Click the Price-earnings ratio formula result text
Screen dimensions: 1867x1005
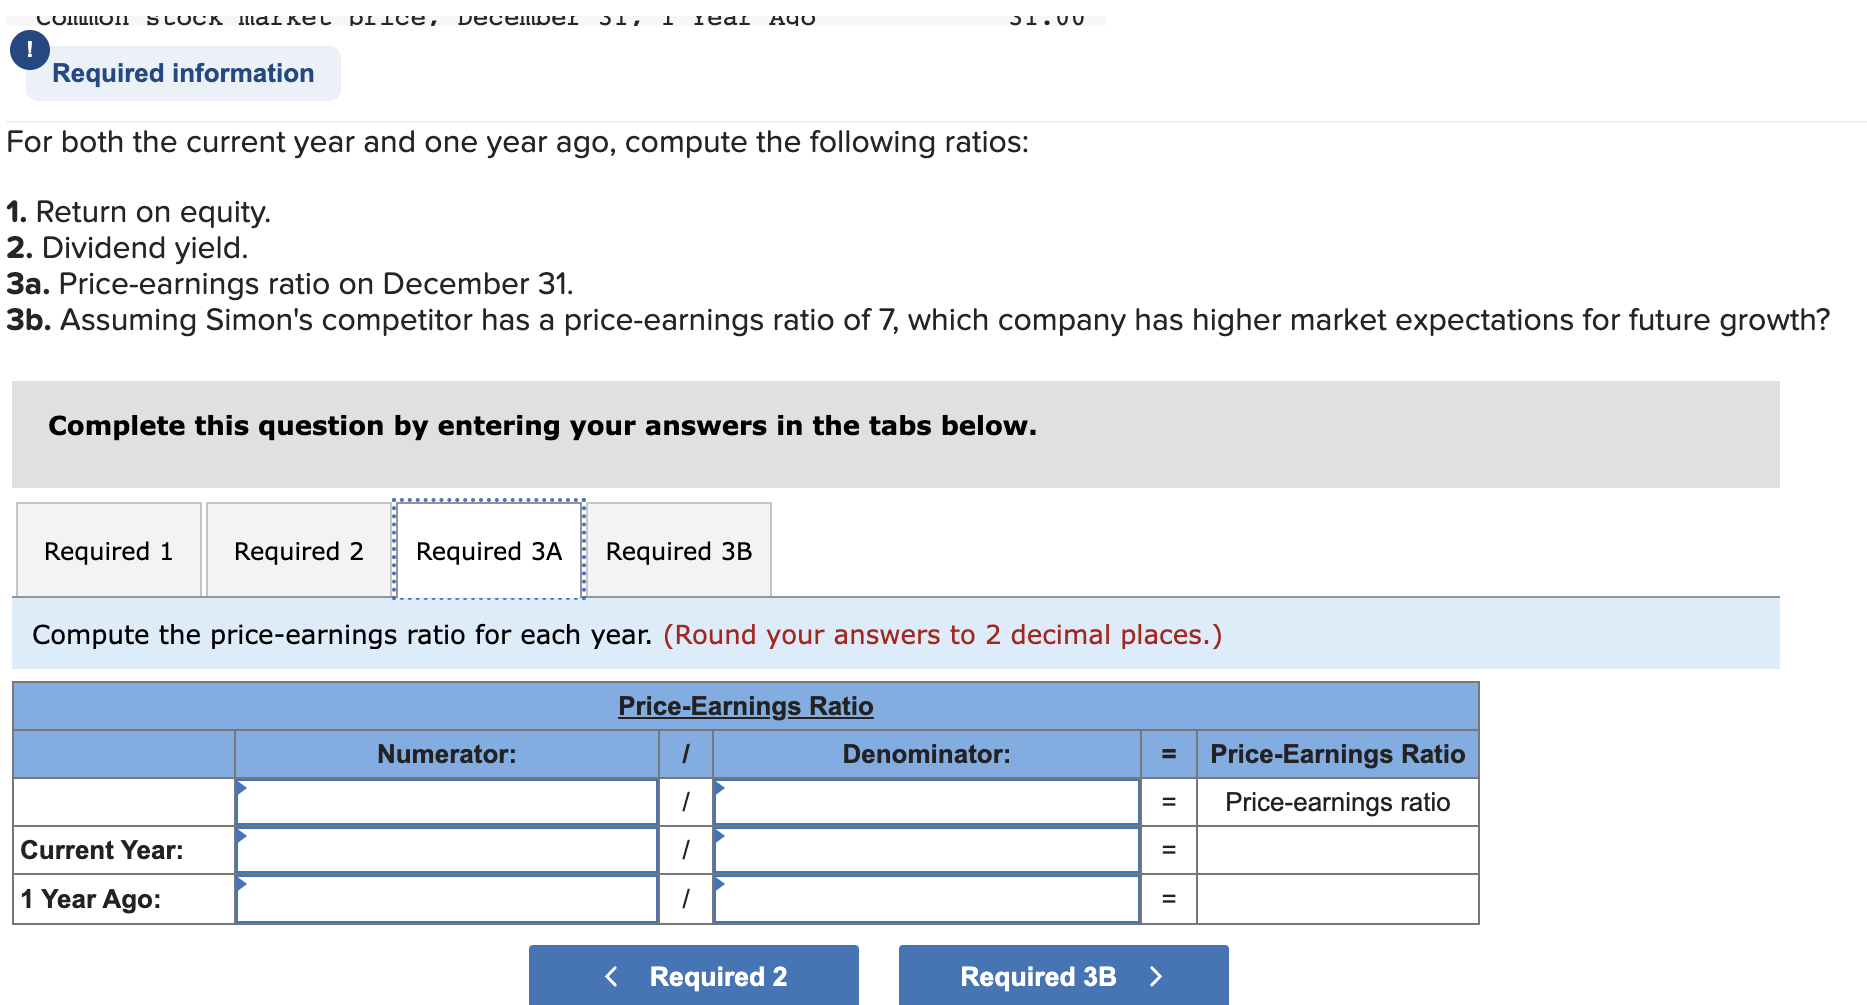click(x=1338, y=802)
